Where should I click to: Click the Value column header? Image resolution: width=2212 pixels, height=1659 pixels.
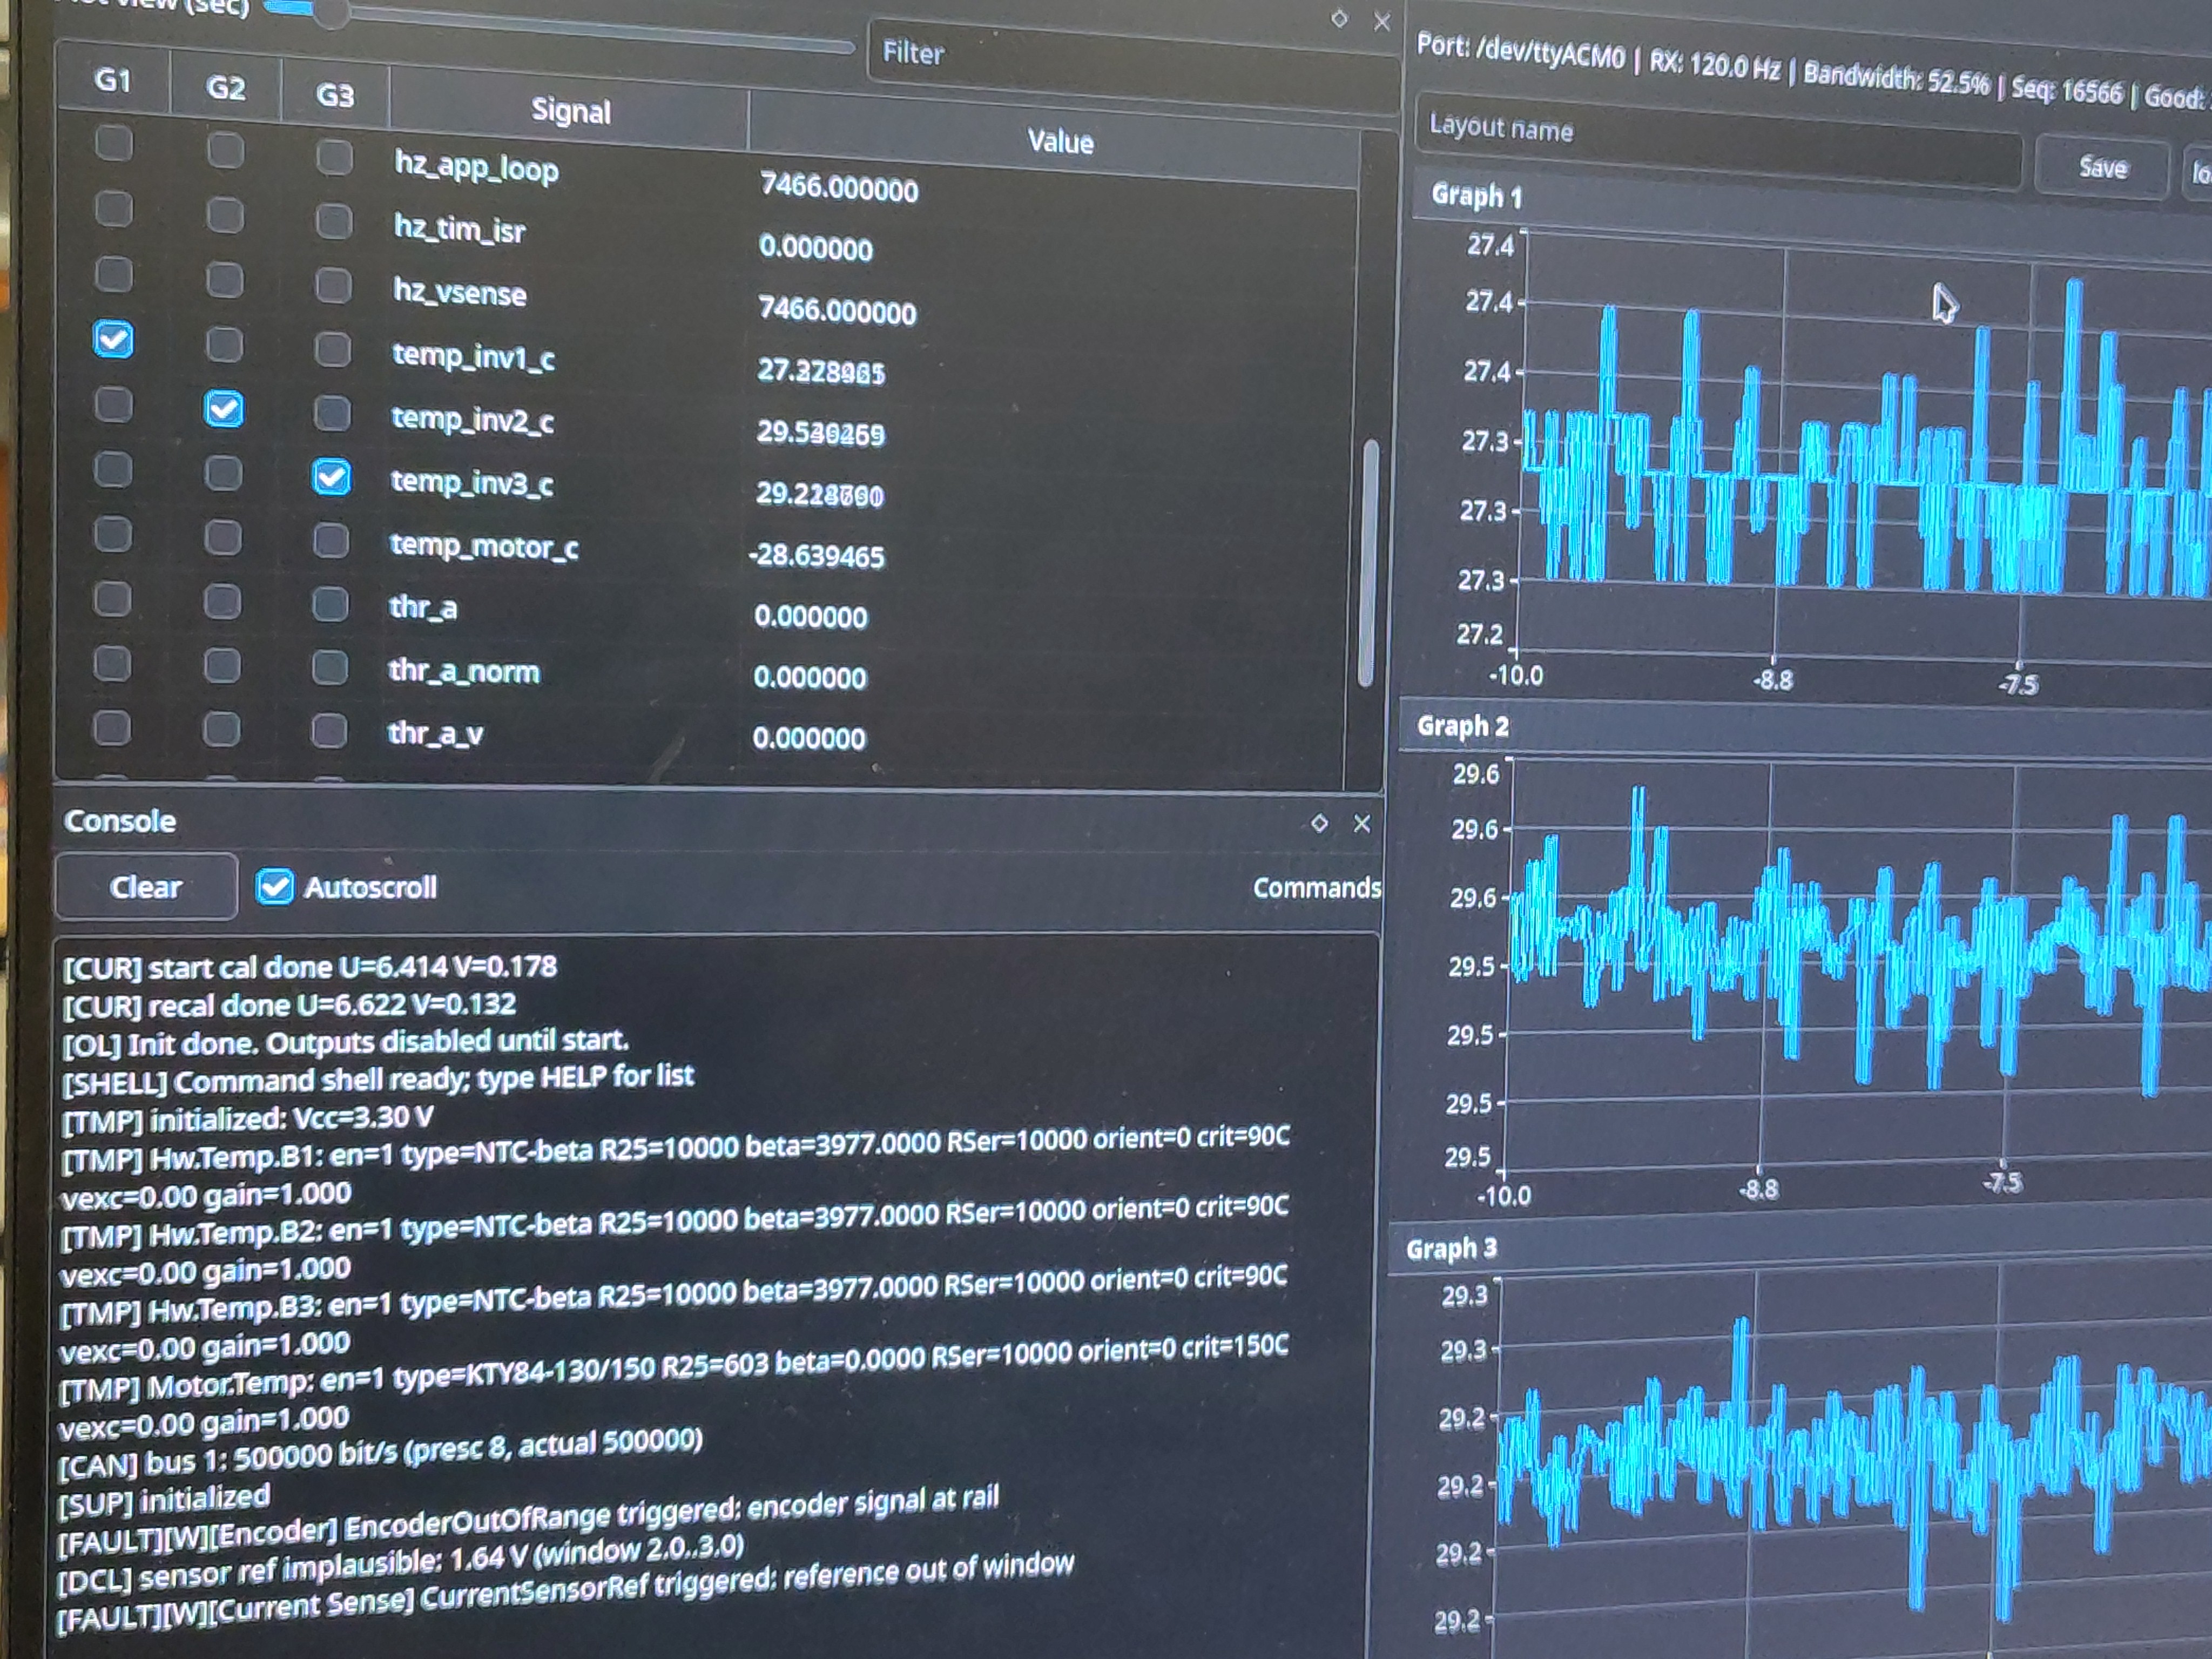click(x=1060, y=141)
